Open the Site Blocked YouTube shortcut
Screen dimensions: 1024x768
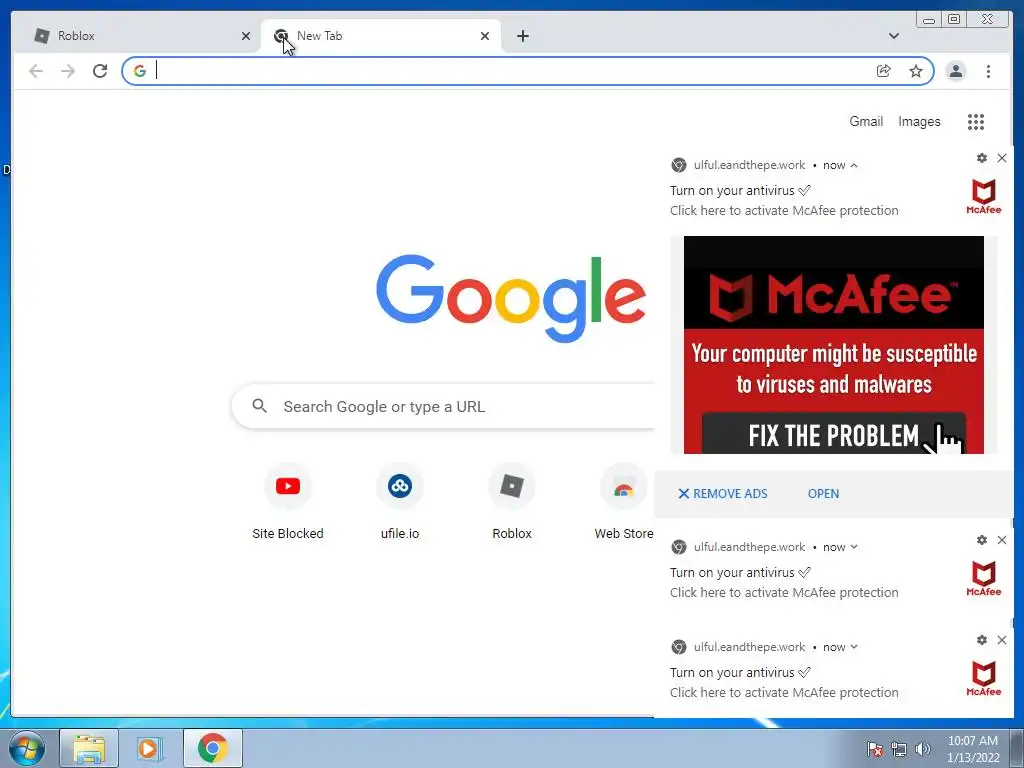click(x=288, y=502)
